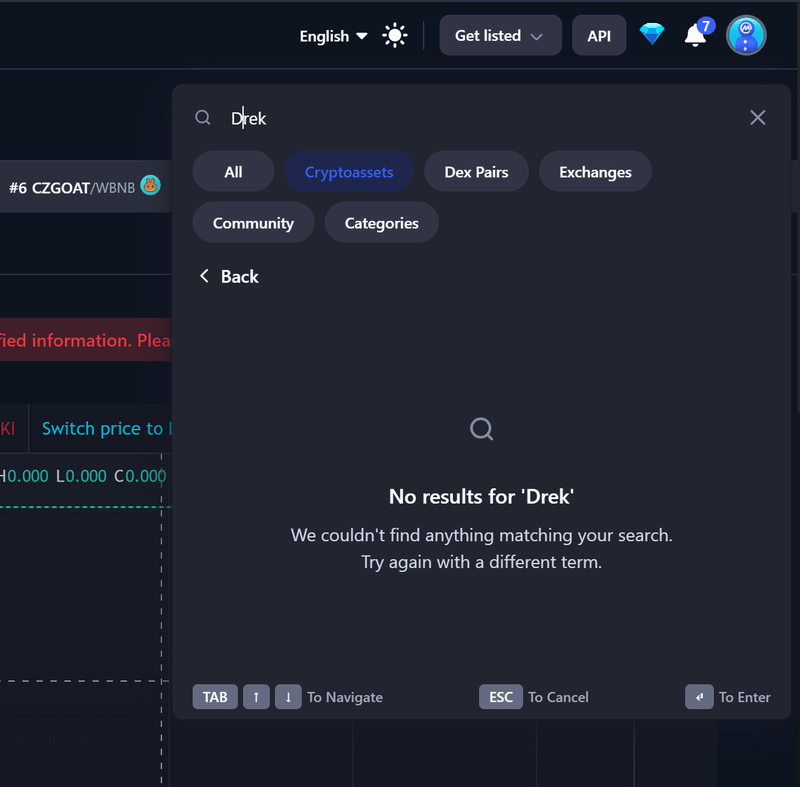Click the 'To Navigate' hint text

[x=344, y=697]
